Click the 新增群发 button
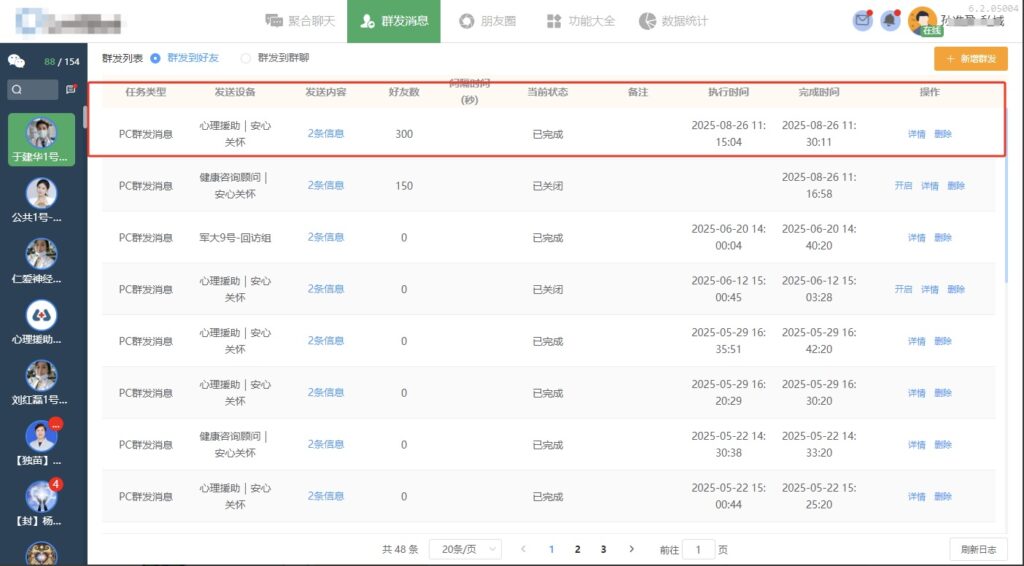Viewport: 1024px width, 566px height. (970, 59)
